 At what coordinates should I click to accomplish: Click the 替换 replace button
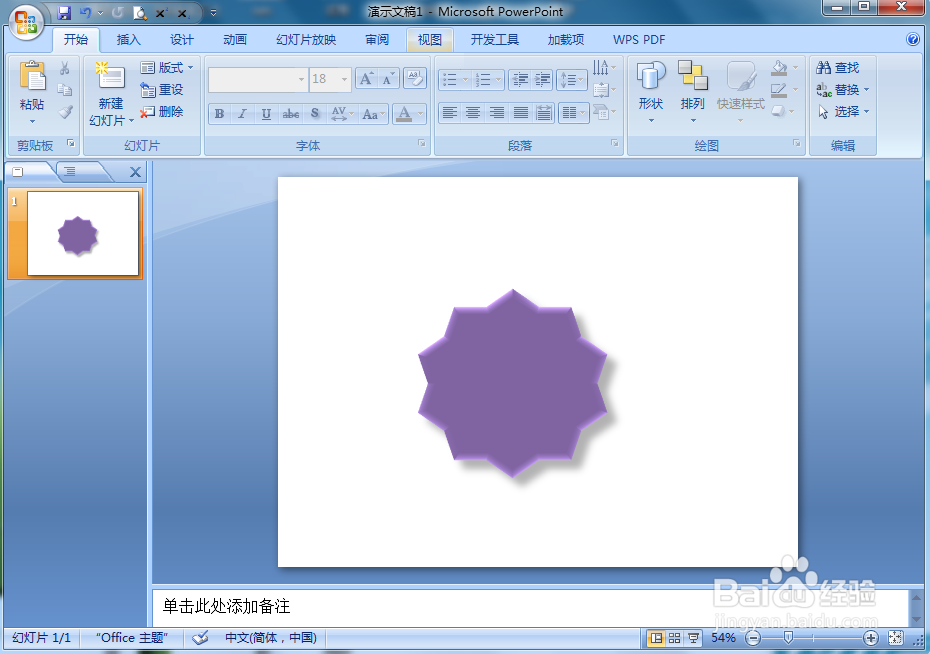click(x=842, y=90)
